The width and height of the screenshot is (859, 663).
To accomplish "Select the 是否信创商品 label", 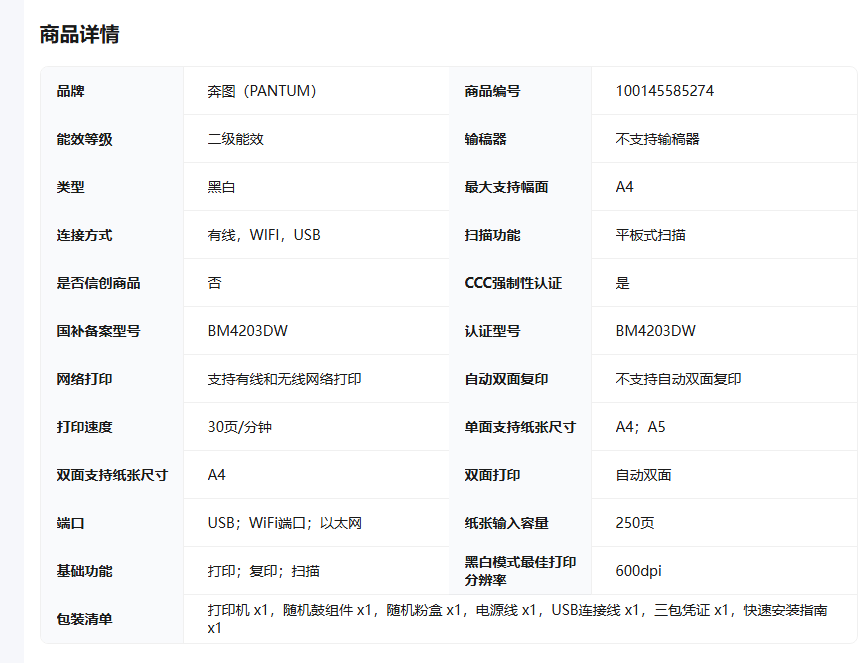I will tap(99, 283).
